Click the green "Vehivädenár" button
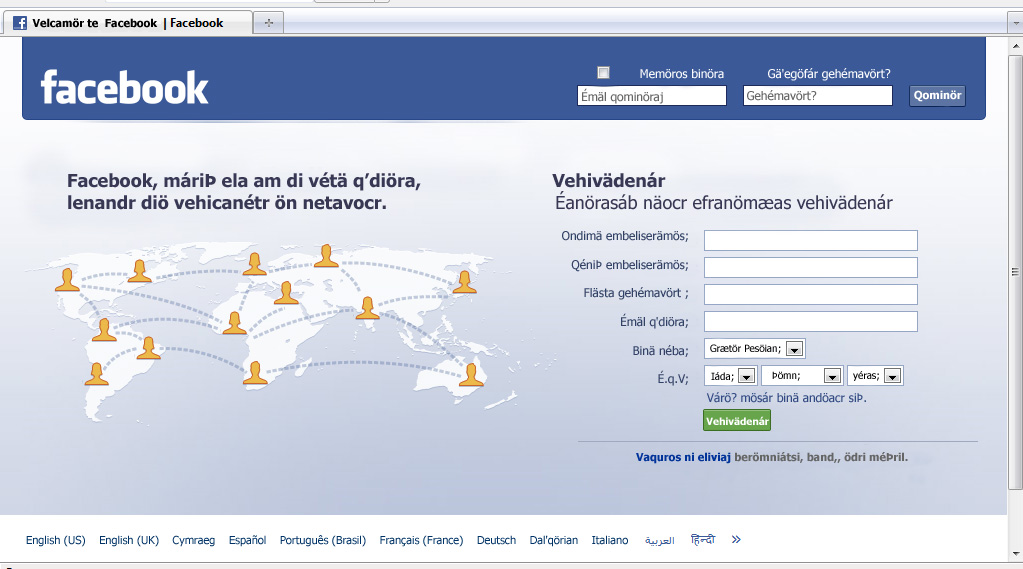The image size is (1023, 569). (x=737, y=421)
